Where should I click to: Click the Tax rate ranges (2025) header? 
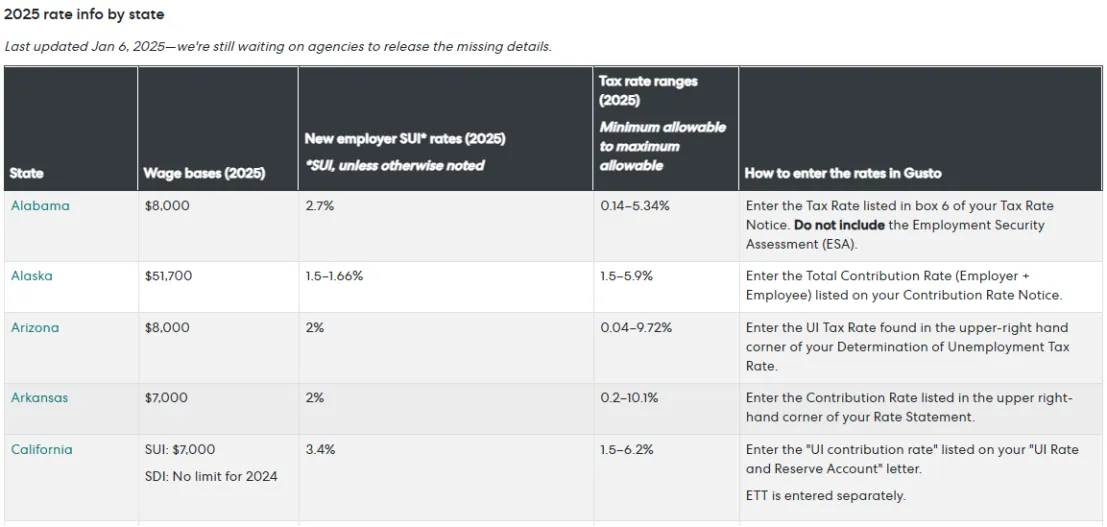[648, 90]
